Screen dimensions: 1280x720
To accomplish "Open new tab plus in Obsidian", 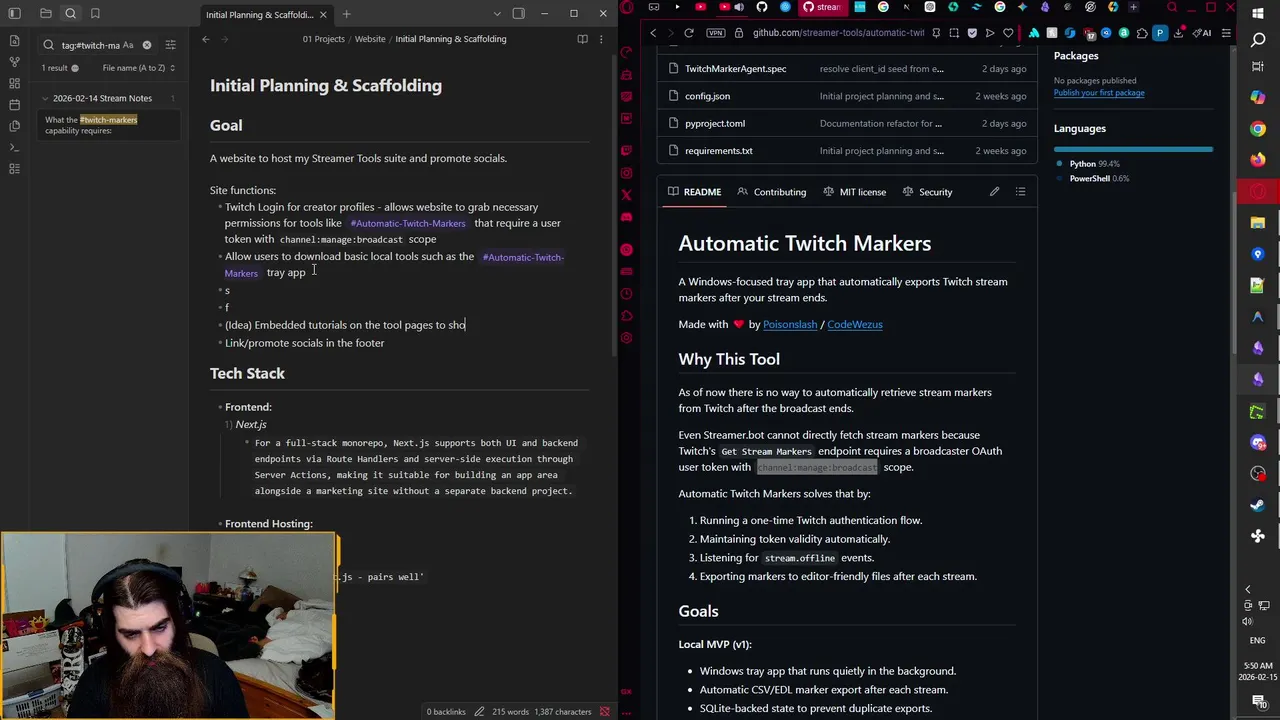I will tap(346, 14).
